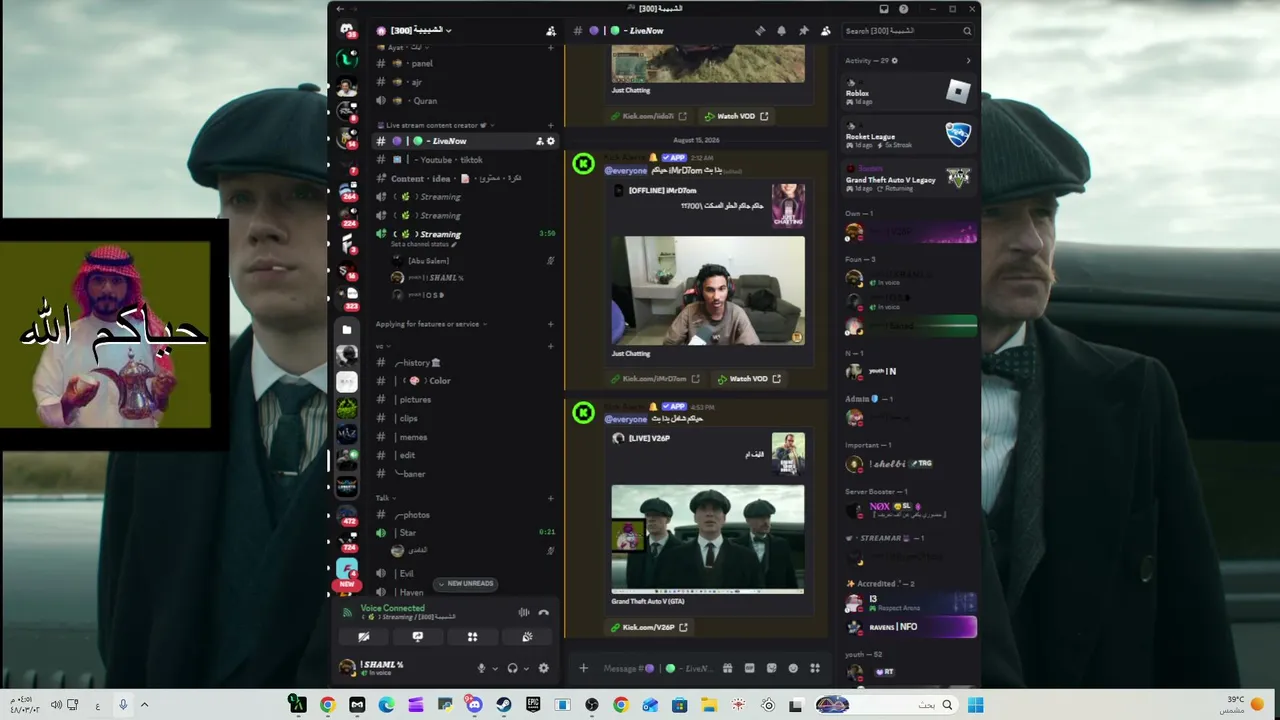Add a channel to the Talk category
The width and height of the screenshot is (1280, 720).
pos(551,498)
